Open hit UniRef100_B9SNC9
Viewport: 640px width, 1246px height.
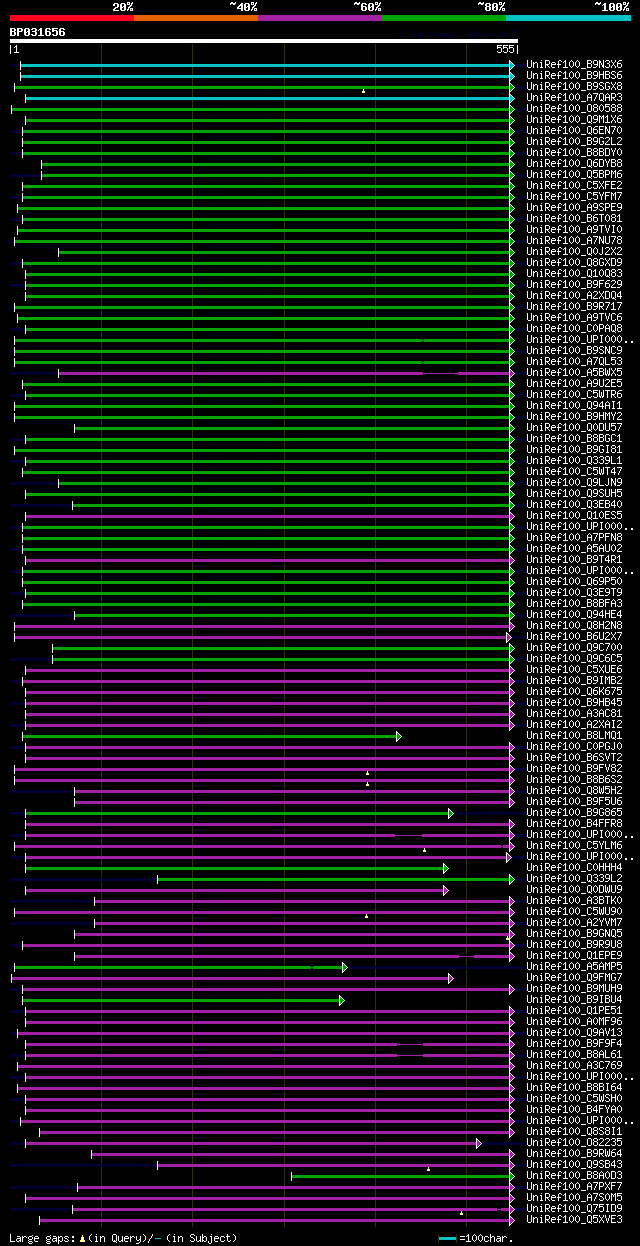point(574,350)
